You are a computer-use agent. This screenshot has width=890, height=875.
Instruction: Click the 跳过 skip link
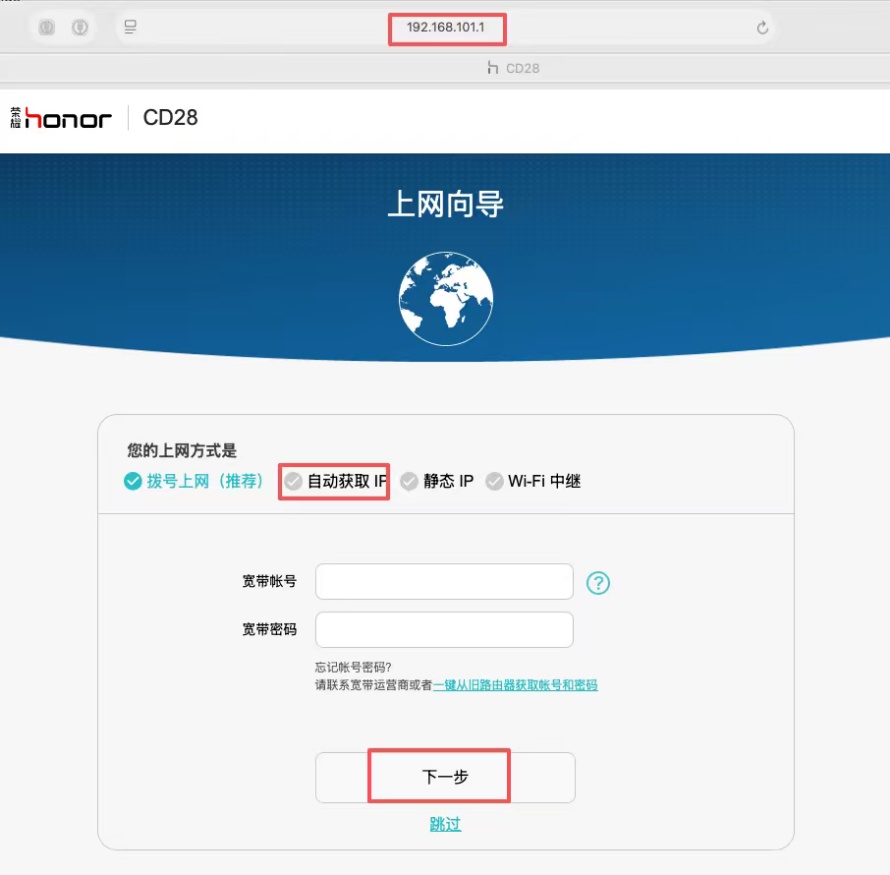point(445,824)
